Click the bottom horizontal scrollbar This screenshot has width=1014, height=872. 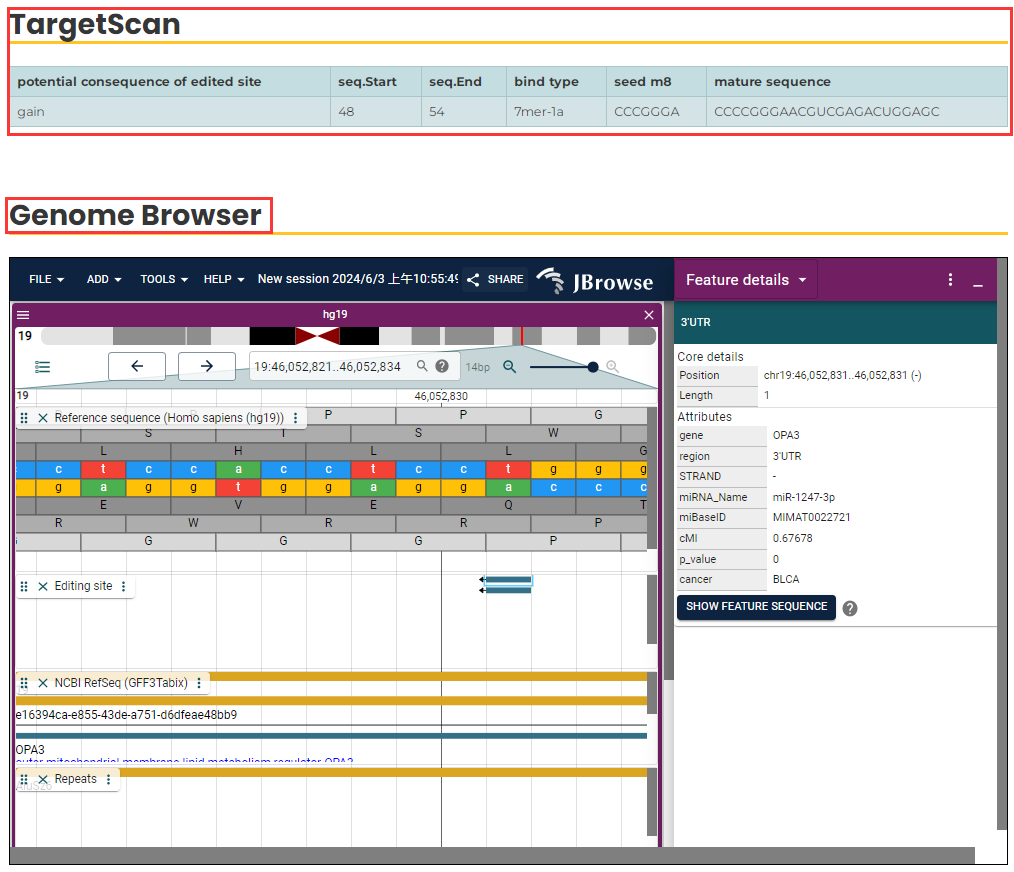[x=492, y=855]
